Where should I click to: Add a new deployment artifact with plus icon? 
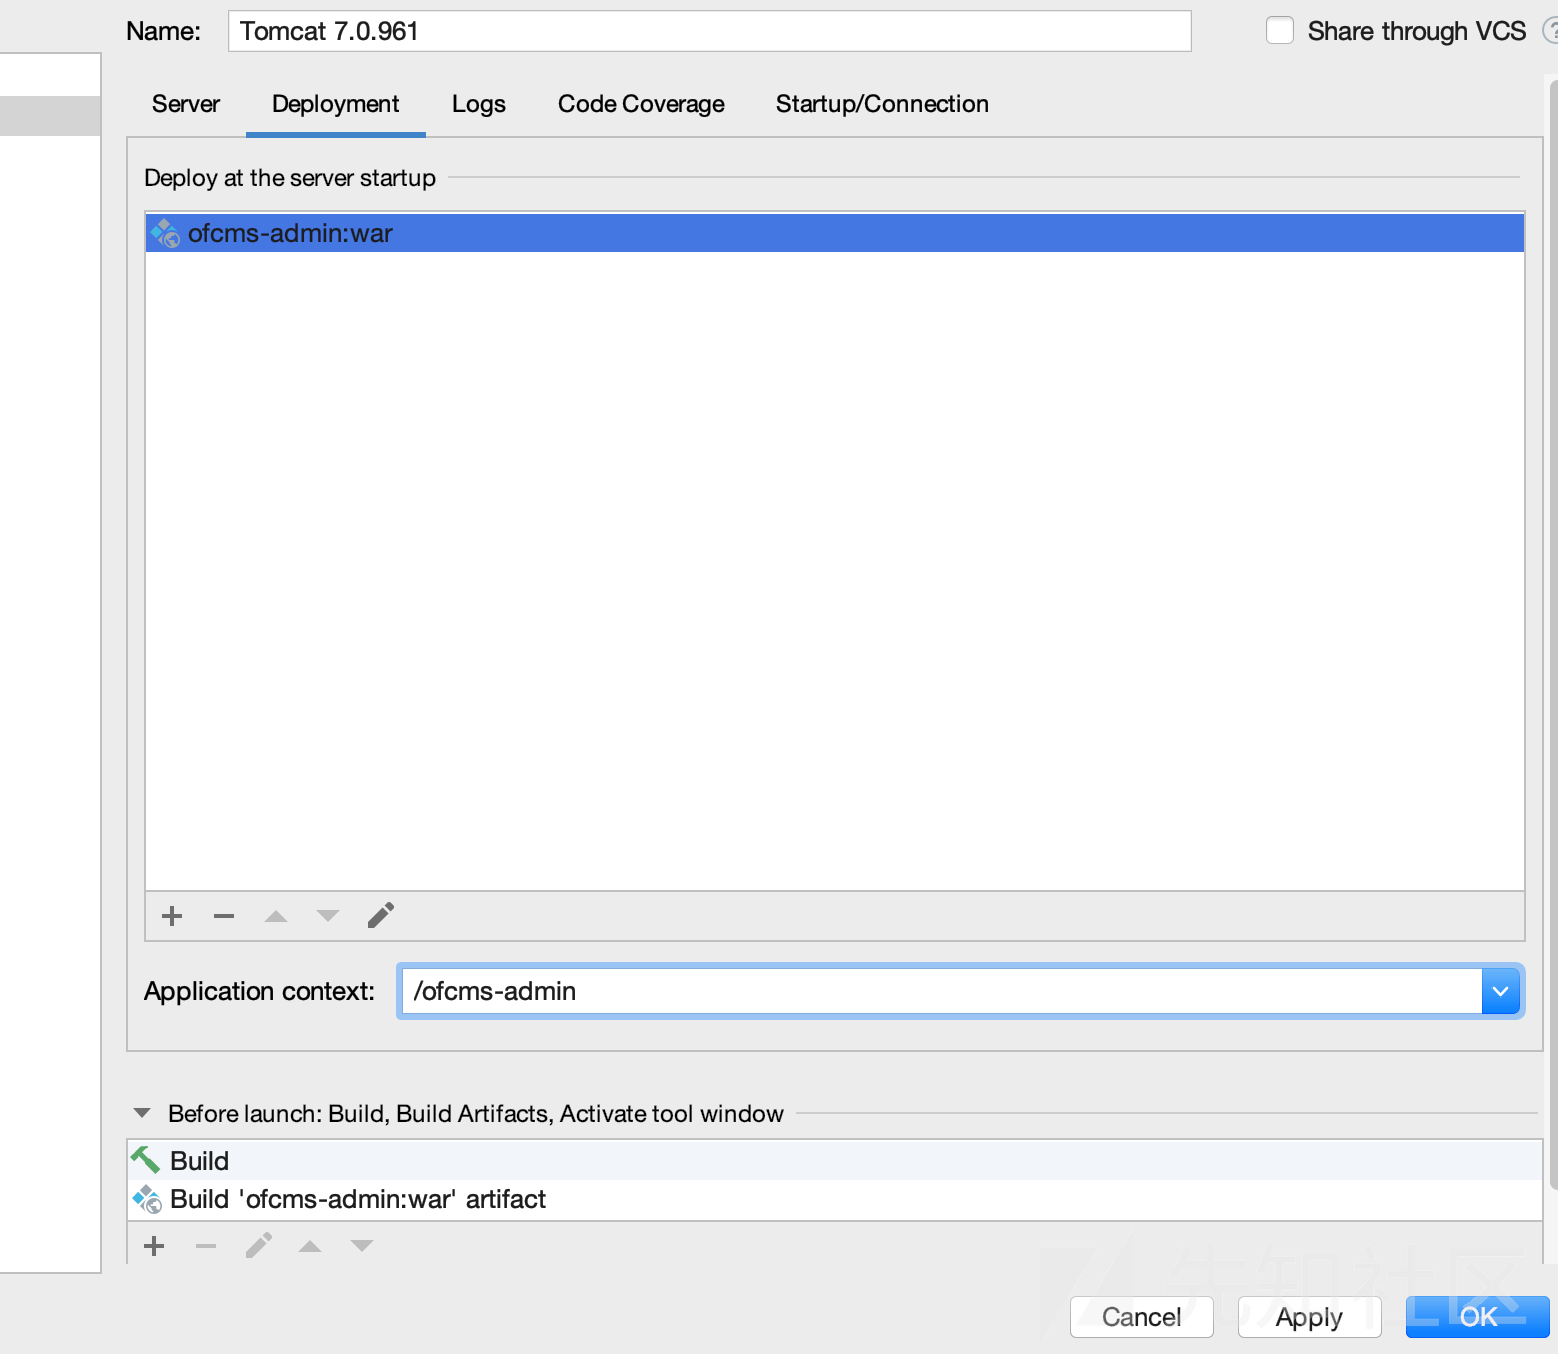[172, 916]
